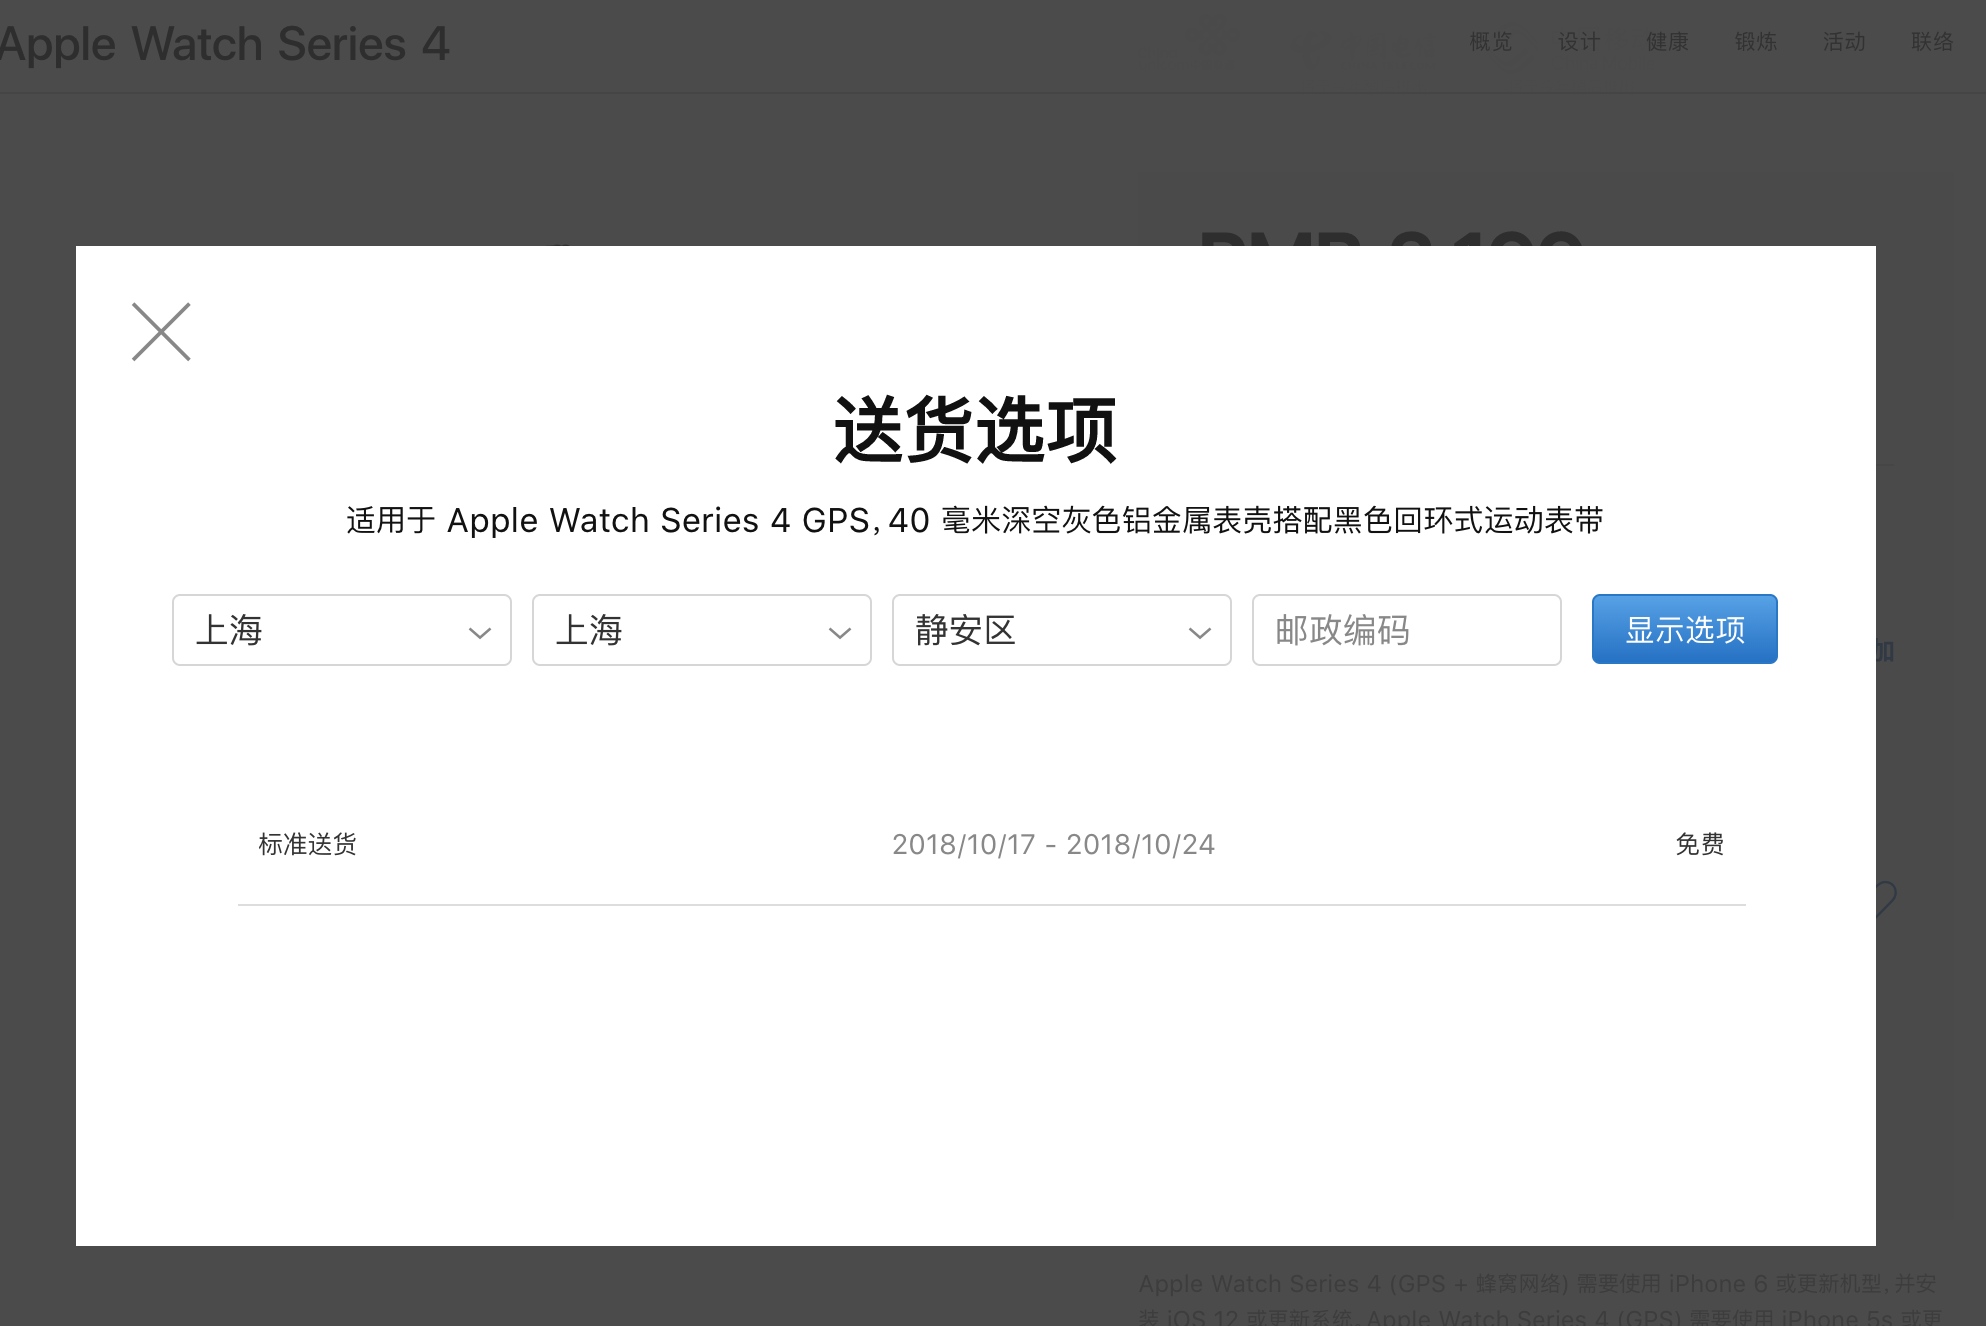
Task: Click the 邮政编码 postal code field
Action: pos(1406,630)
